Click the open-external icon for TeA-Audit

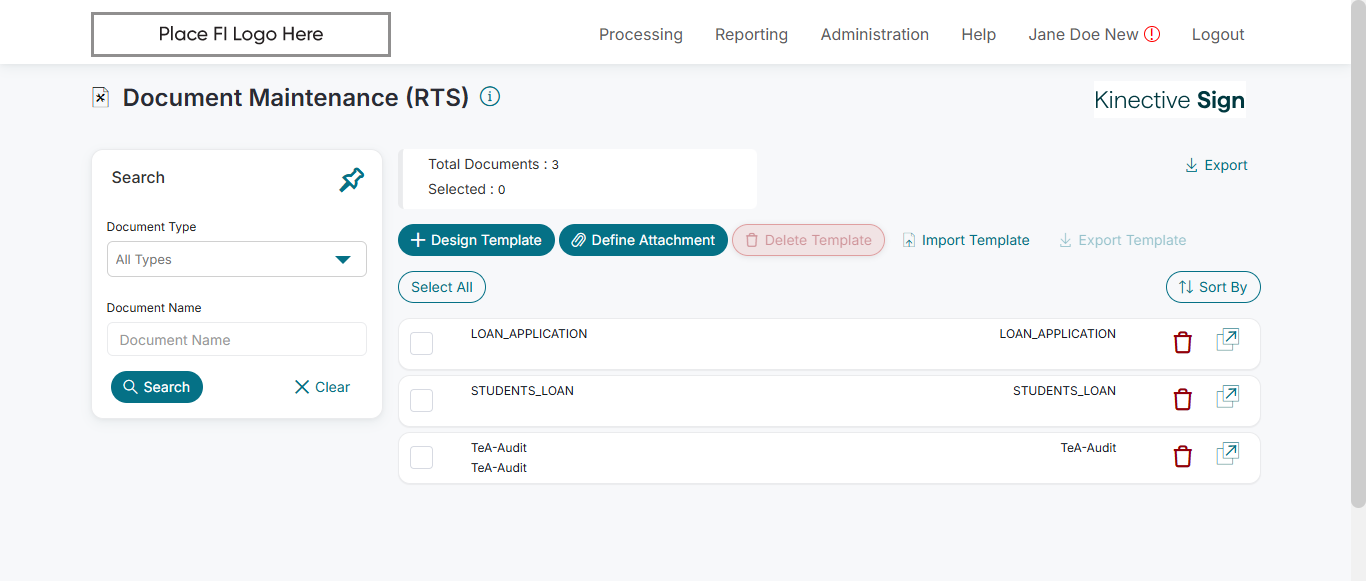click(x=1227, y=454)
